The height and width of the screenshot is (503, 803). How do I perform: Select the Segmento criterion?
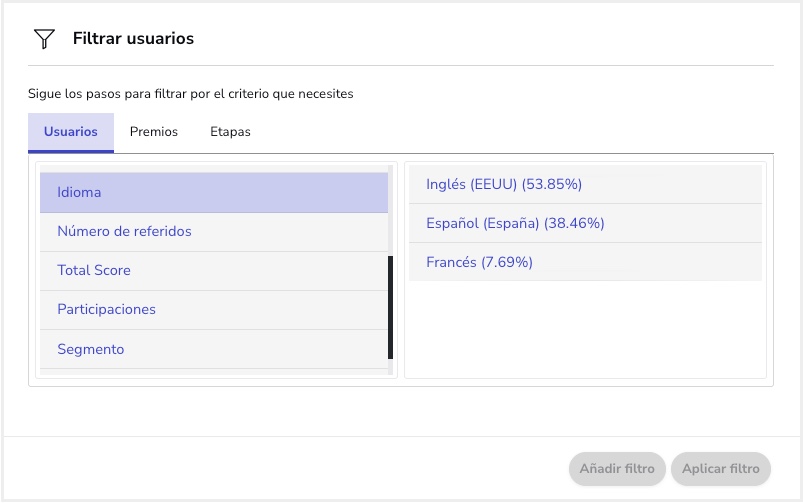point(214,349)
